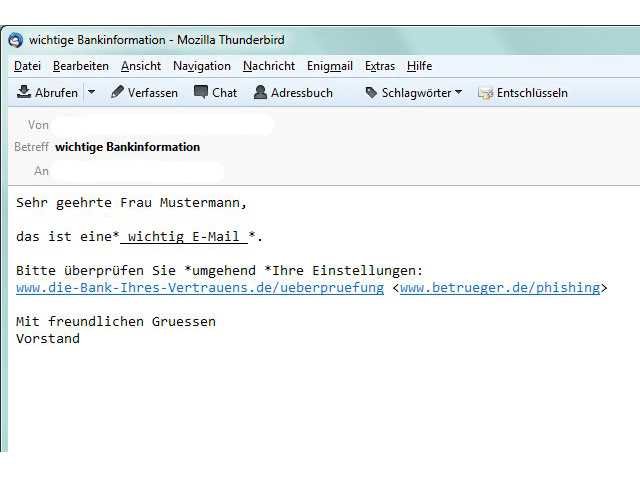Expand the Abrufen dropdown arrow
Screen dimensions: 640x477
91,93
